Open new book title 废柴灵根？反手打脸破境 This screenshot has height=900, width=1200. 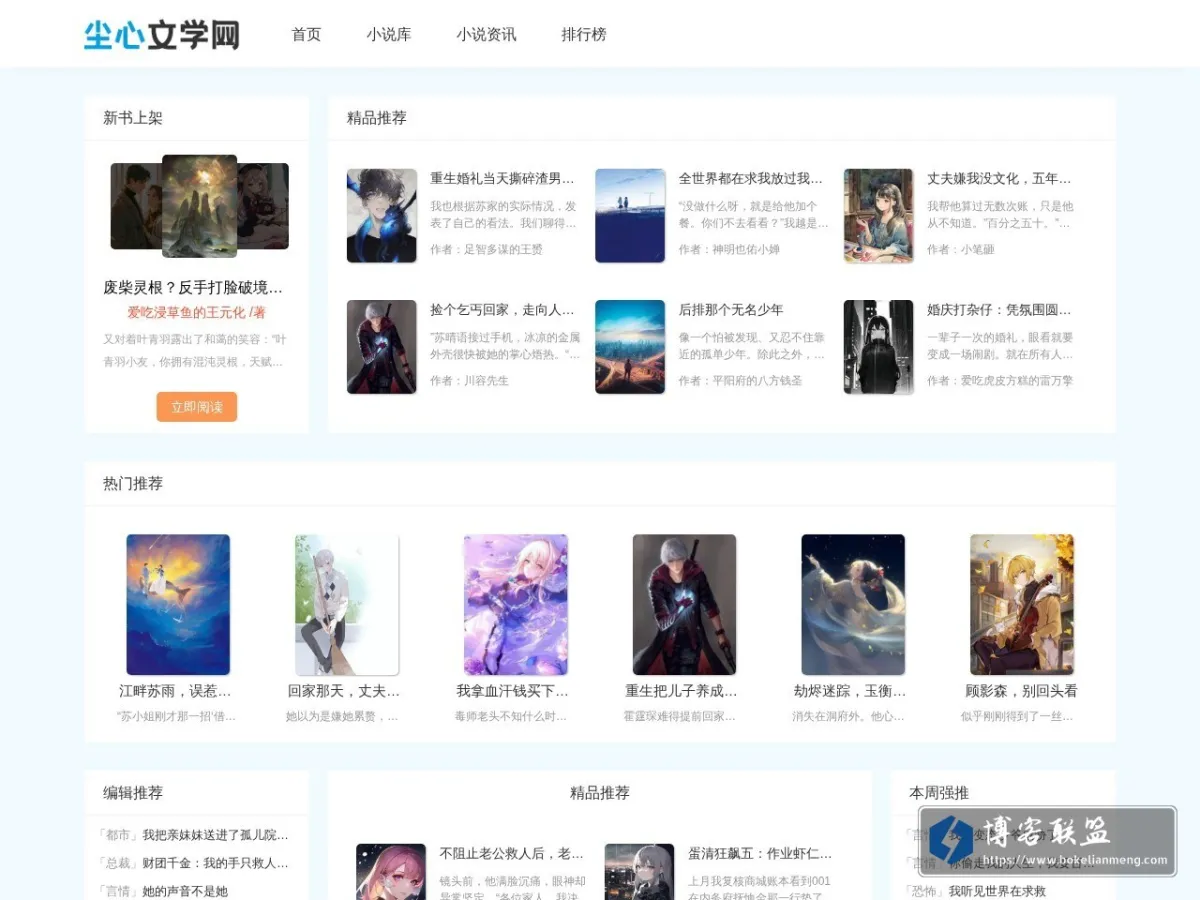click(x=193, y=287)
